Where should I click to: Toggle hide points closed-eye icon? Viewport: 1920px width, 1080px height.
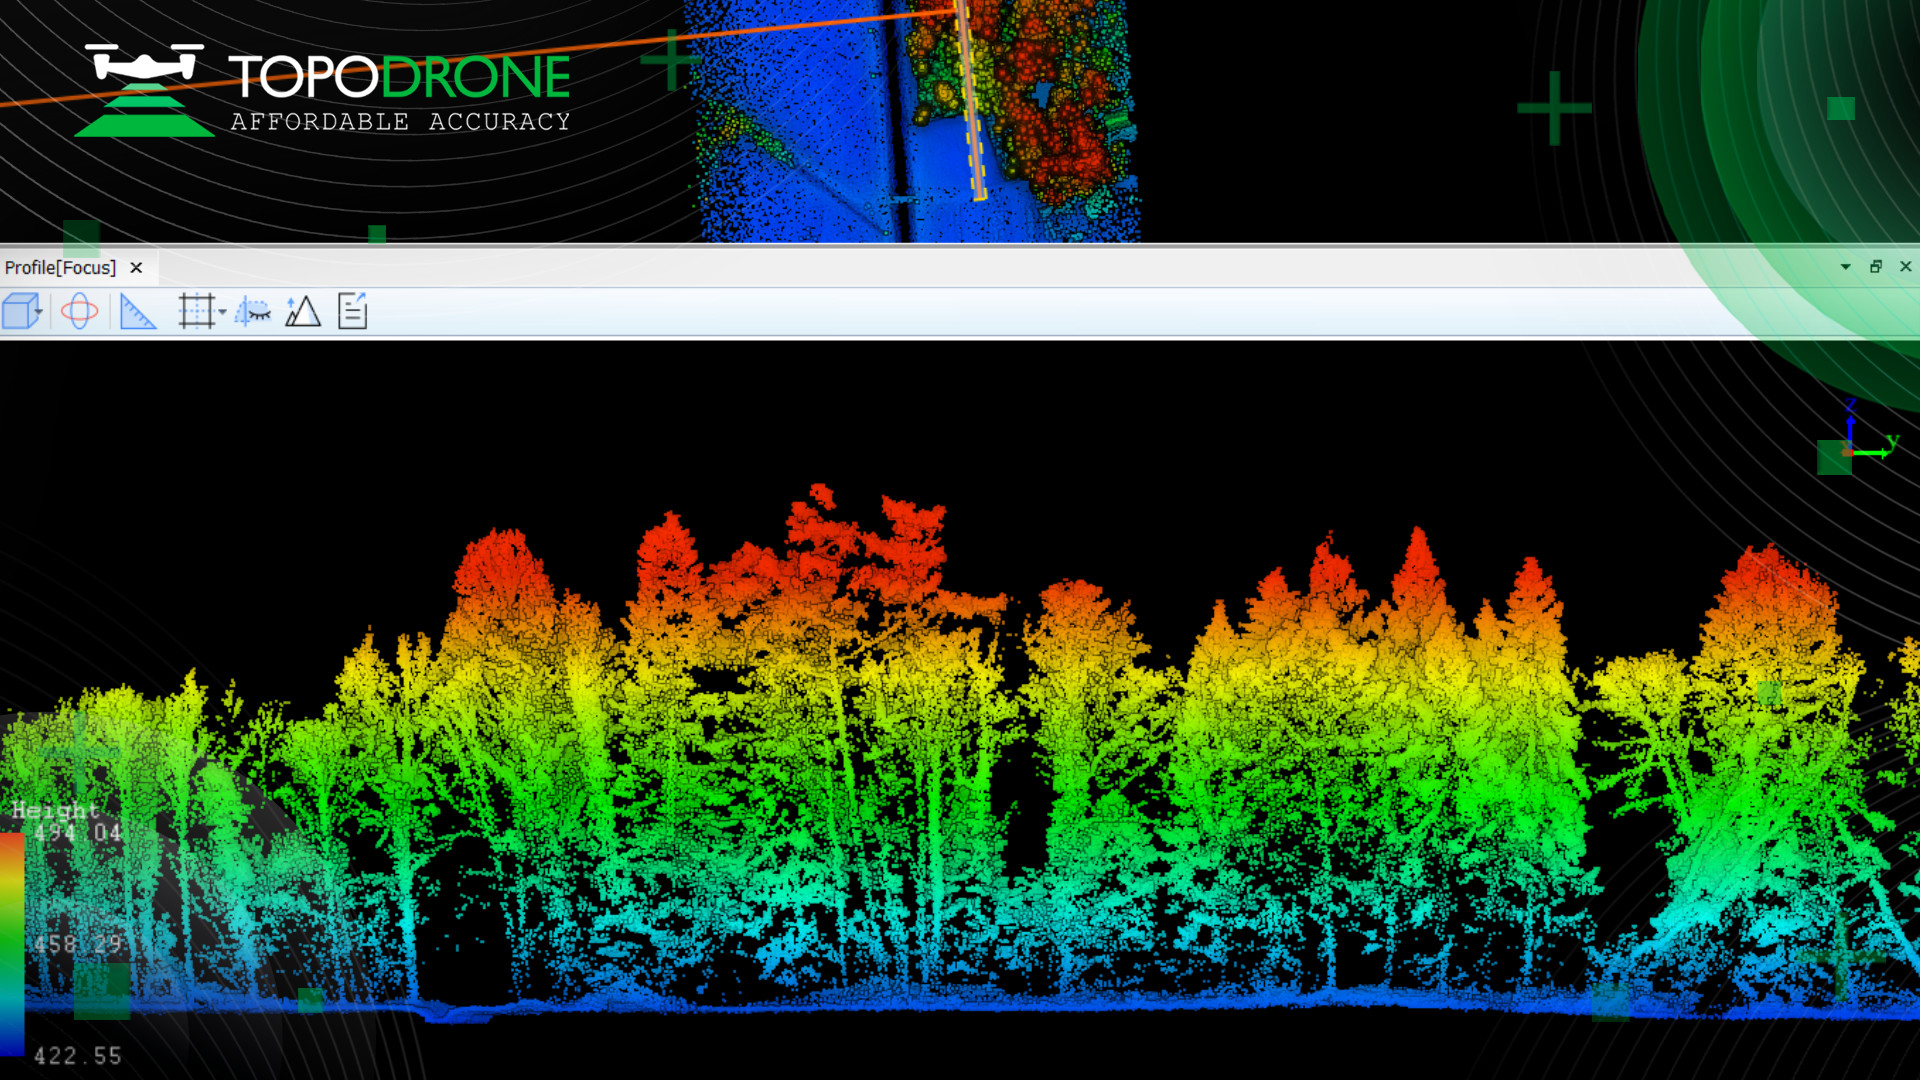(x=253, y=312)
